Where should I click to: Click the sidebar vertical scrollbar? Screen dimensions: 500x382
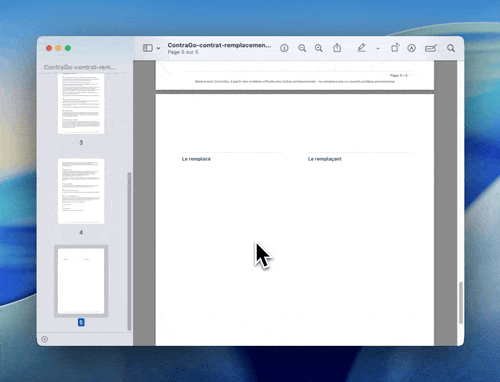pyautogui.click(x=129, y=251)
